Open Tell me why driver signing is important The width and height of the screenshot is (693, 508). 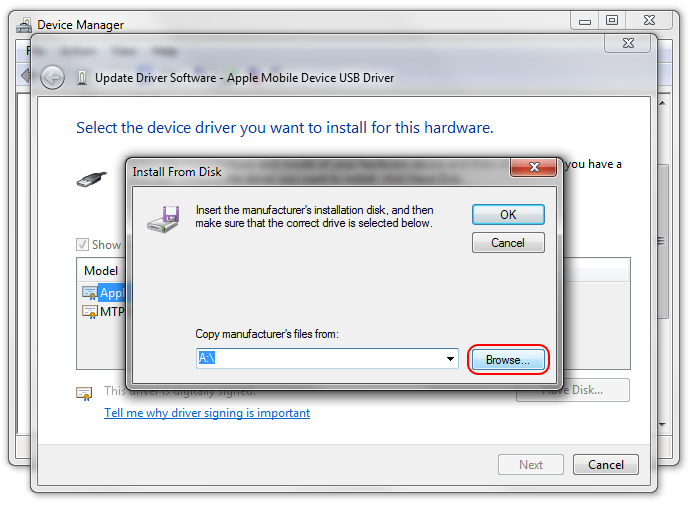207,413
